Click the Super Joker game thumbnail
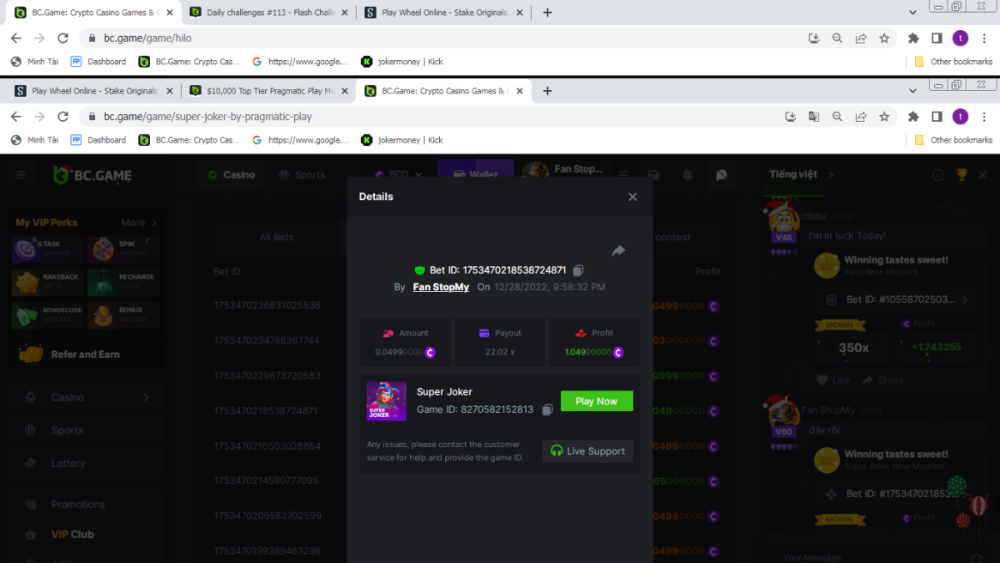 point(386,401)
